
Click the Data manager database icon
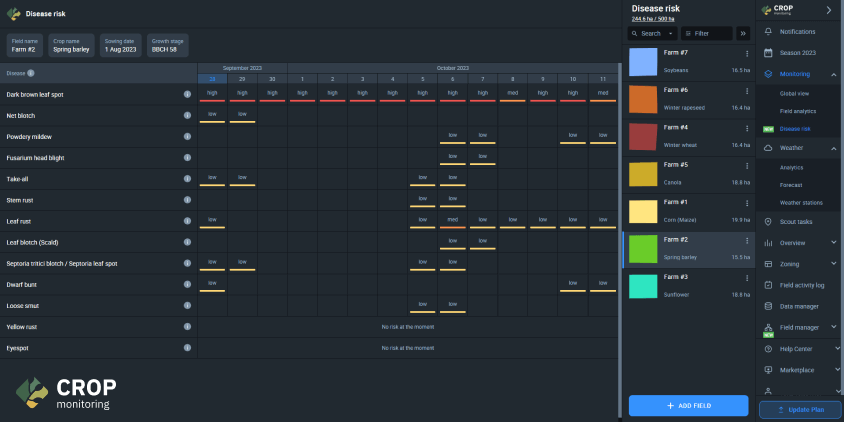click(x=768, y=306)
